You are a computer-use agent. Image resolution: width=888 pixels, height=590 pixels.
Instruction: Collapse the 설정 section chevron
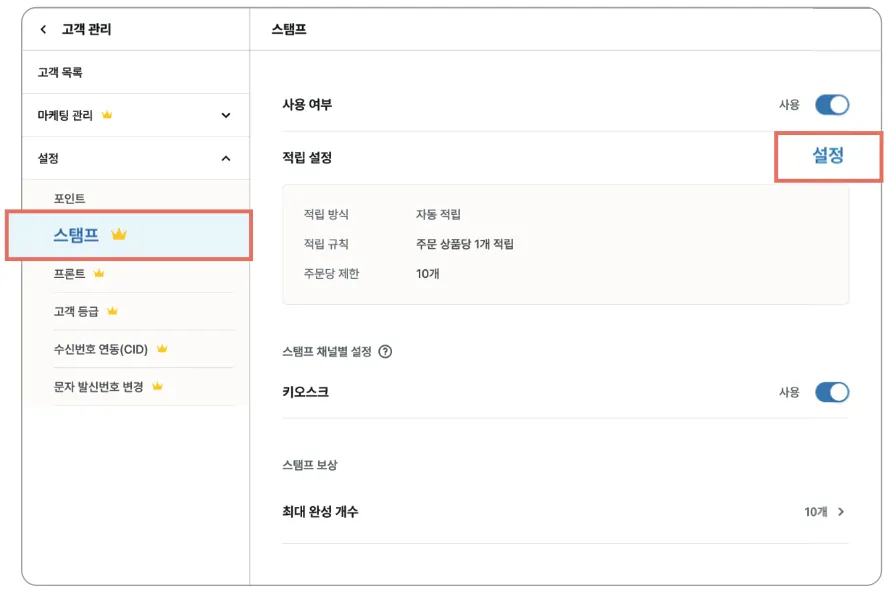pyautogui.click(x=225, y=158)
